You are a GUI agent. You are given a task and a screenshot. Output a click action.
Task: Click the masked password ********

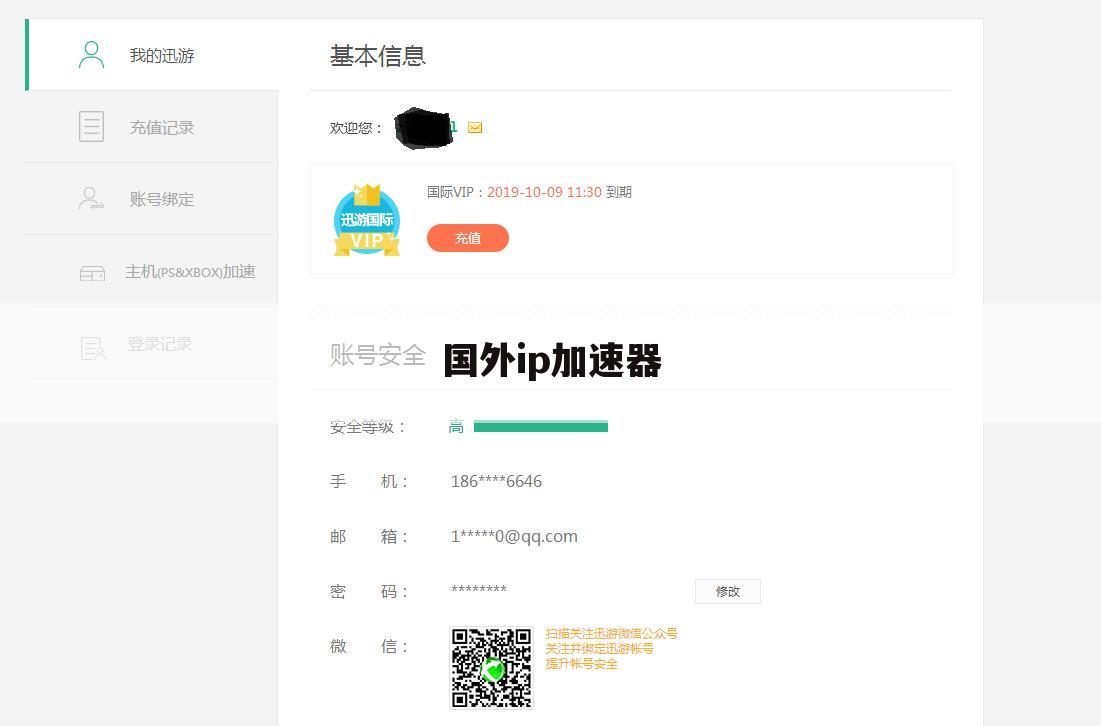(x=479, y=589)
